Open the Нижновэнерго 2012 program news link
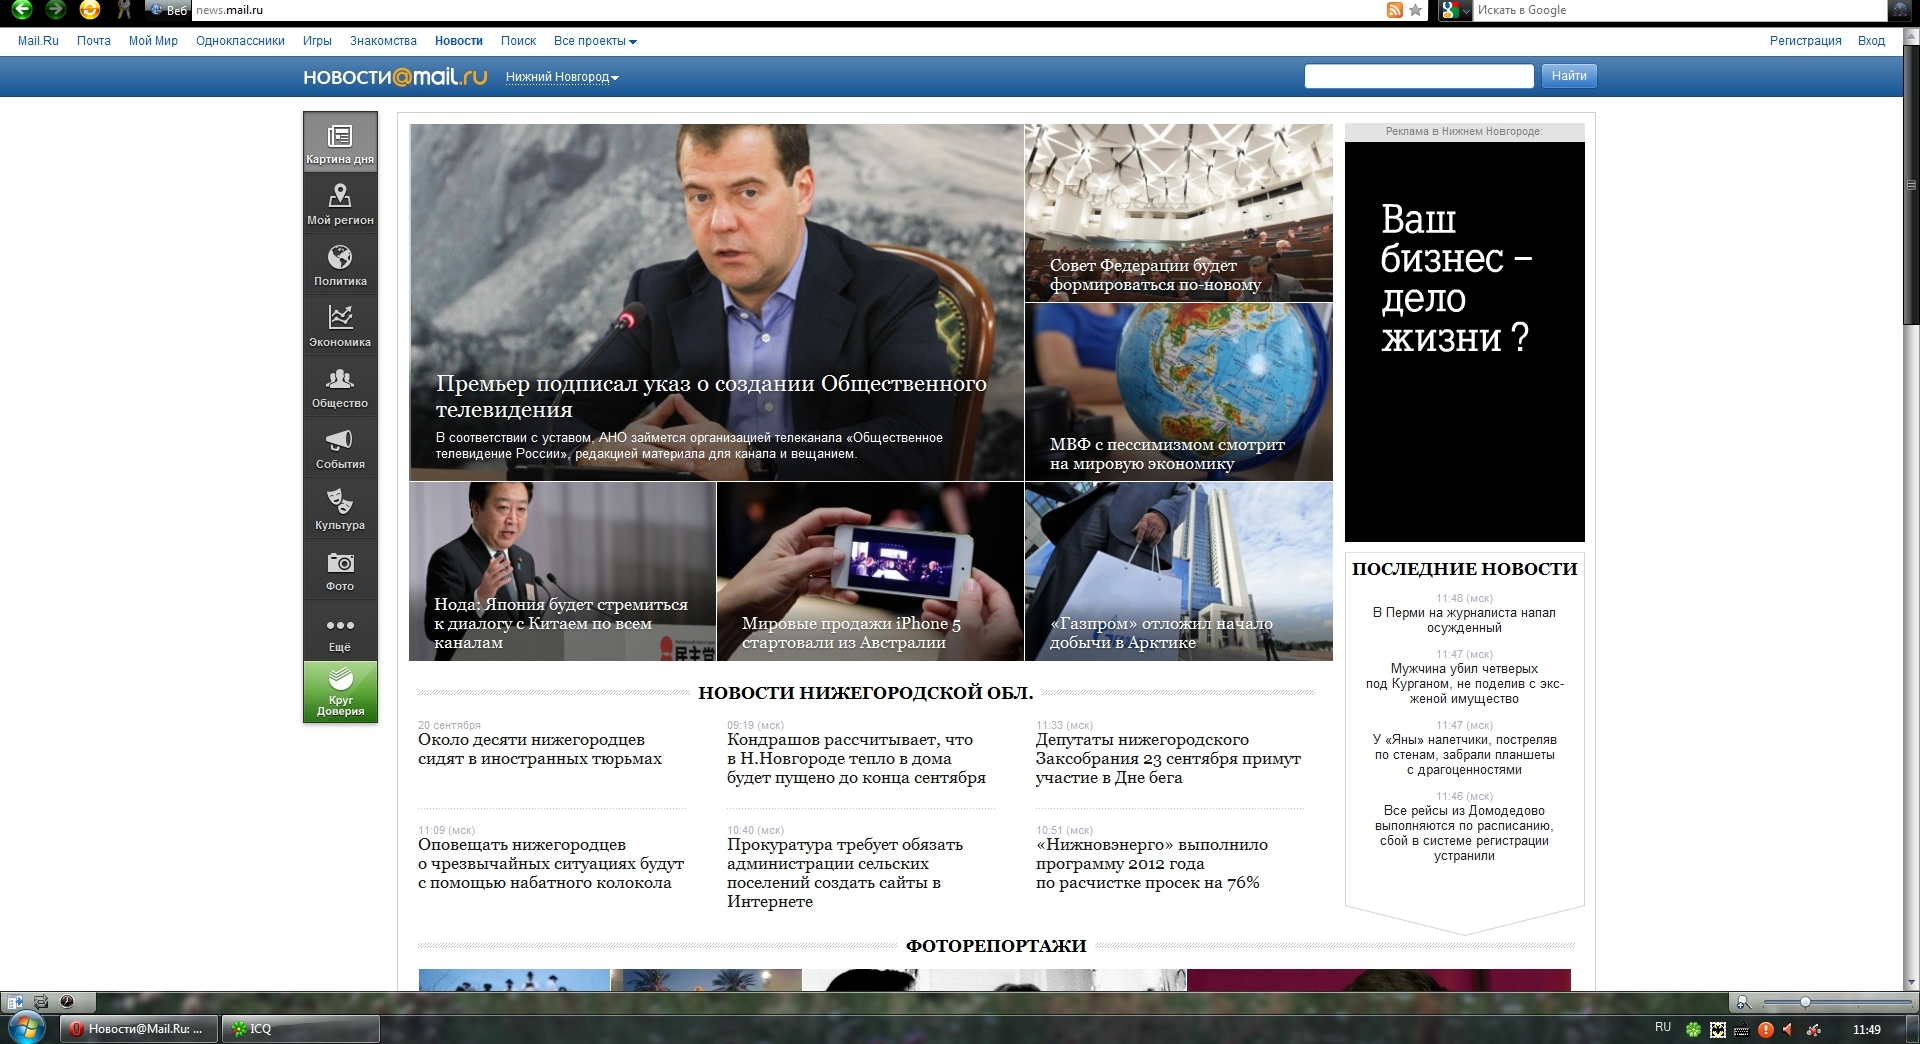 (1152, 863)
